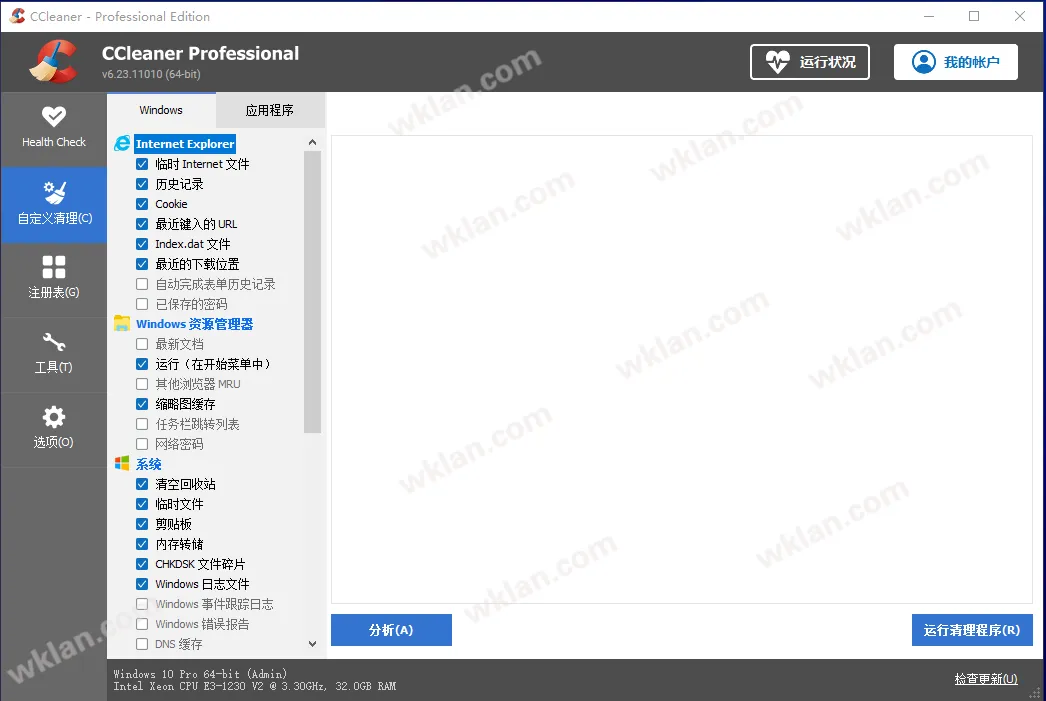
Task: Click the version text v6.23.11010 (64-bit)
Action: tap(151, 74)
